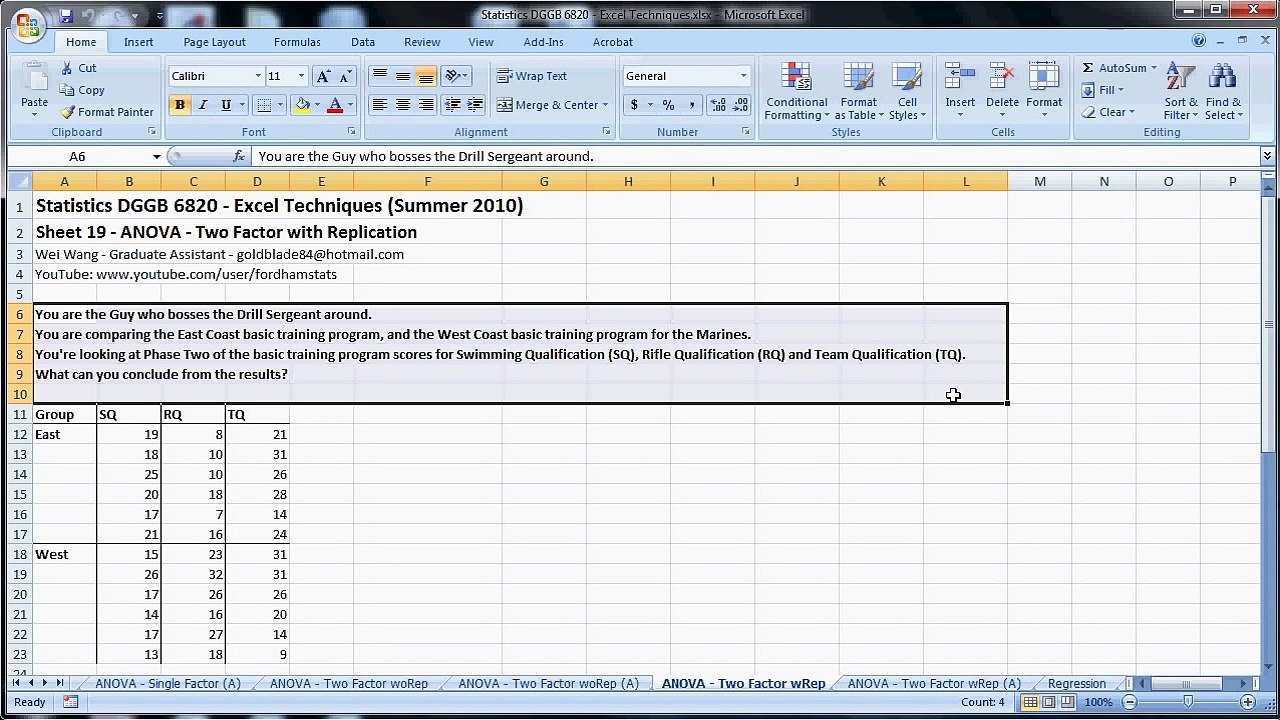Viewport: 1280px width, 720px height.
Task: Open Find & Select menu
Action: tap(1223, 92)
